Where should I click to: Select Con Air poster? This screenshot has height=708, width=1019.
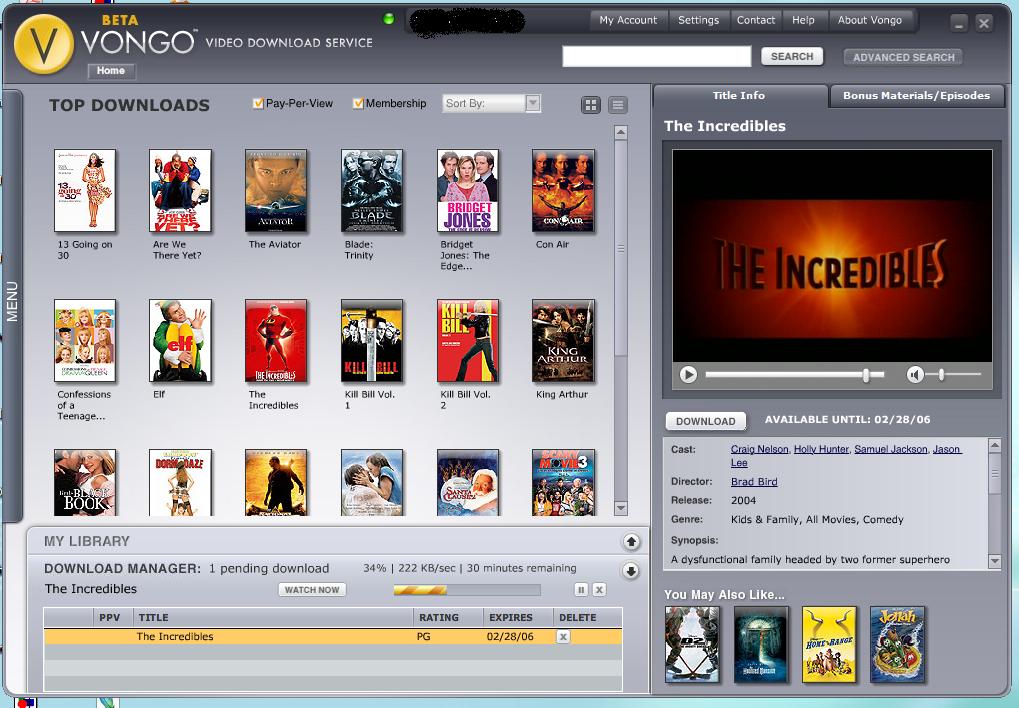click(x=563, y=190)
